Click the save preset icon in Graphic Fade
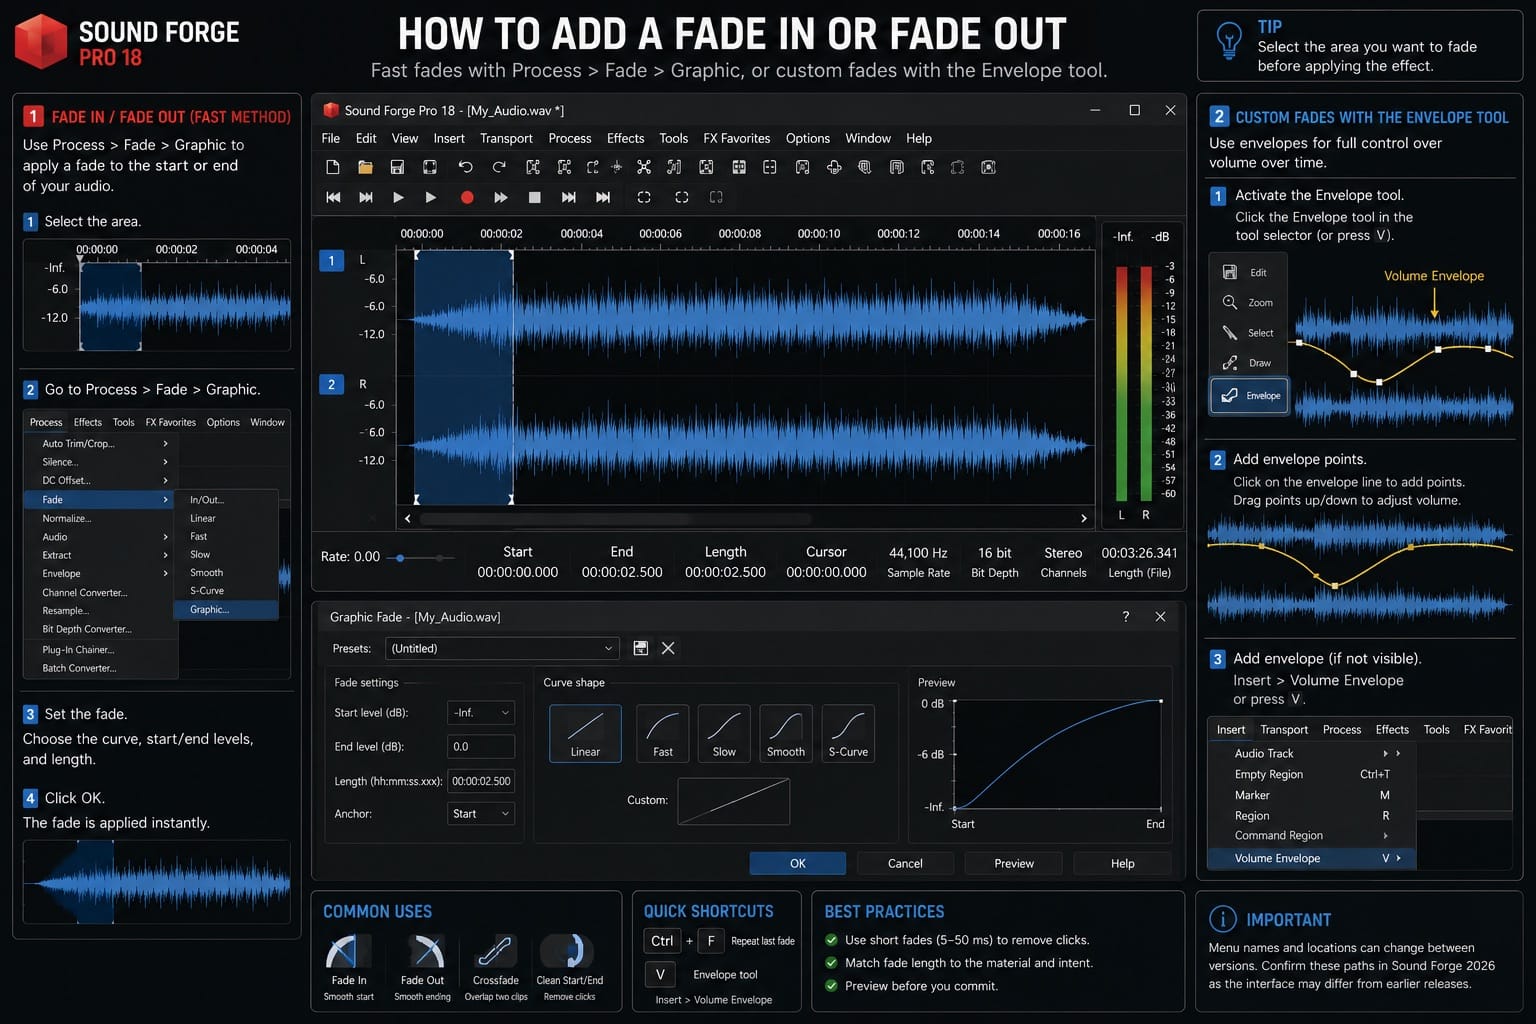Screen dimensions: 1536x1024 coord(641,648)
